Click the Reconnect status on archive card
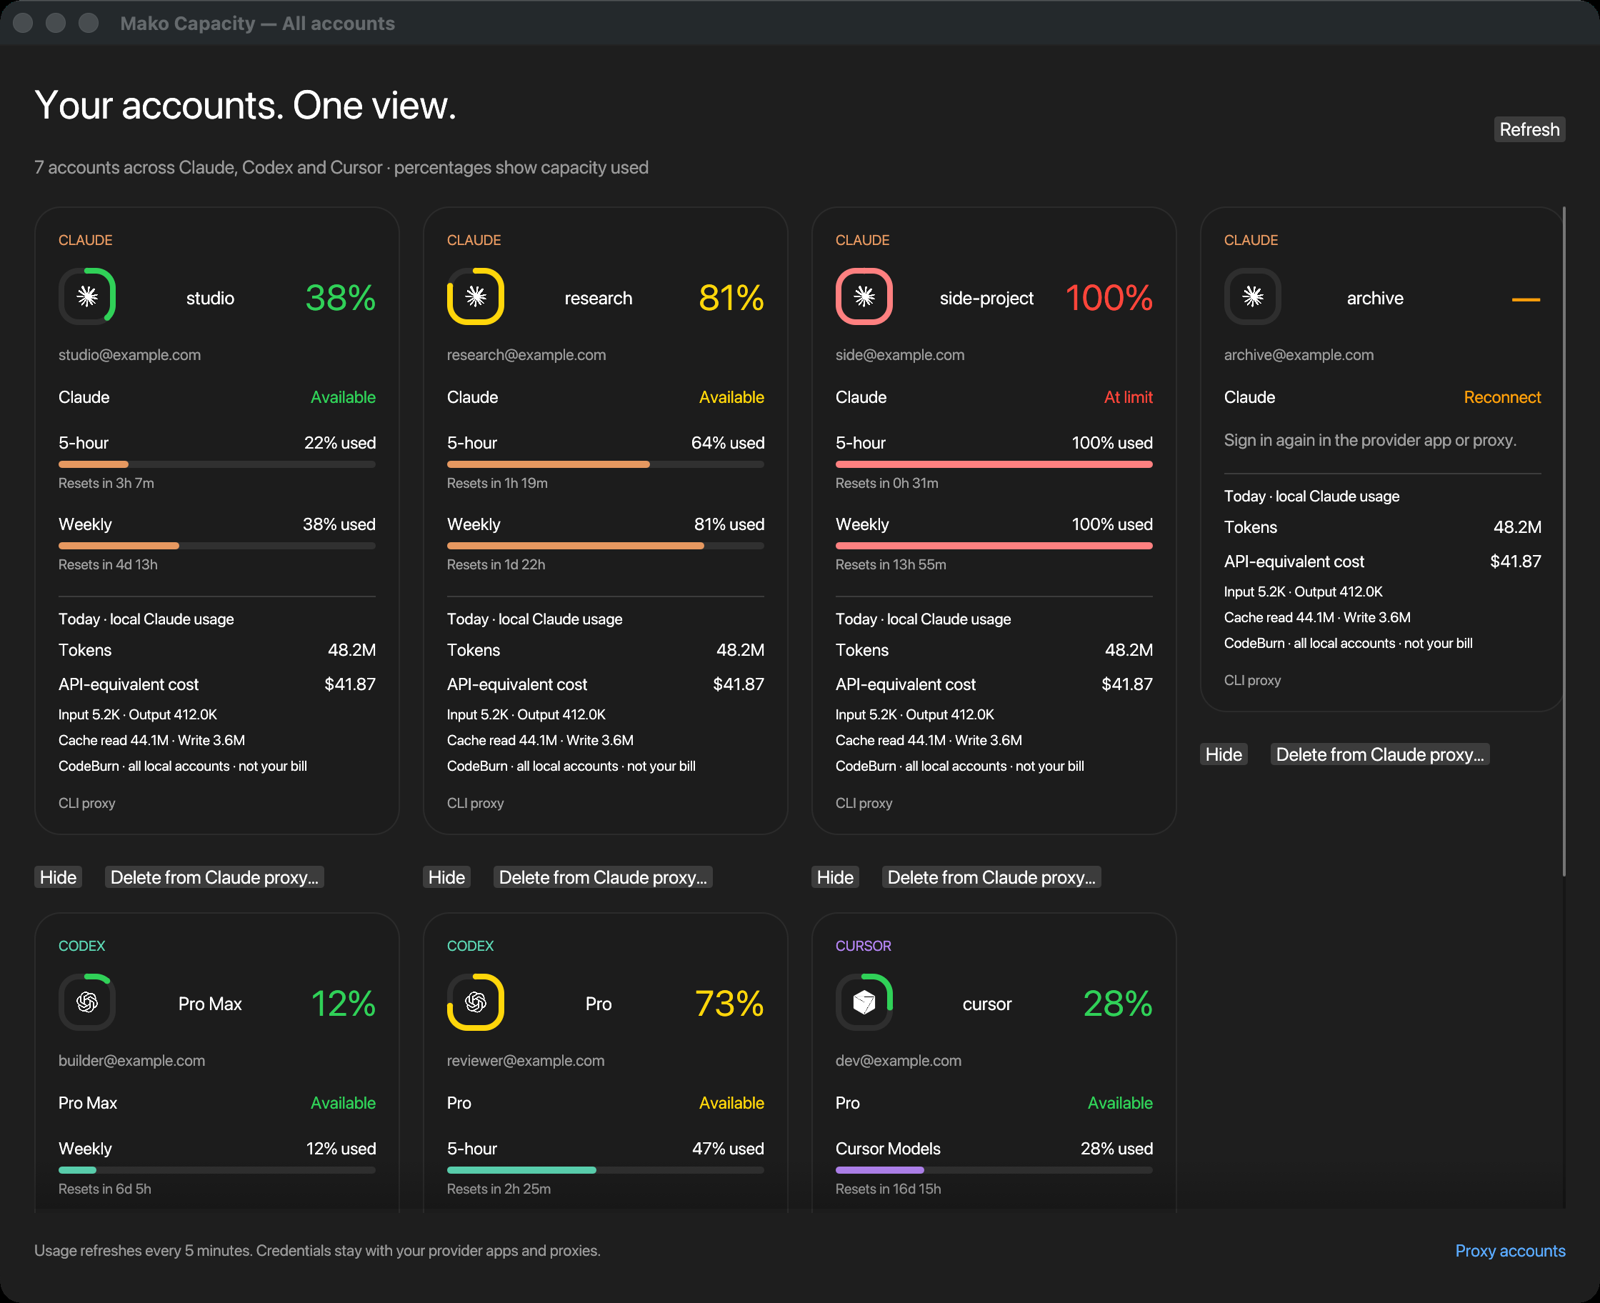Viewport: 1600px width, 1303px height. [1502, 397]
